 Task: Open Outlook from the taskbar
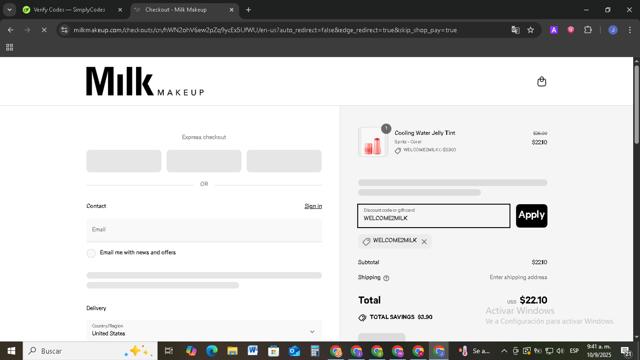[294, 351]
